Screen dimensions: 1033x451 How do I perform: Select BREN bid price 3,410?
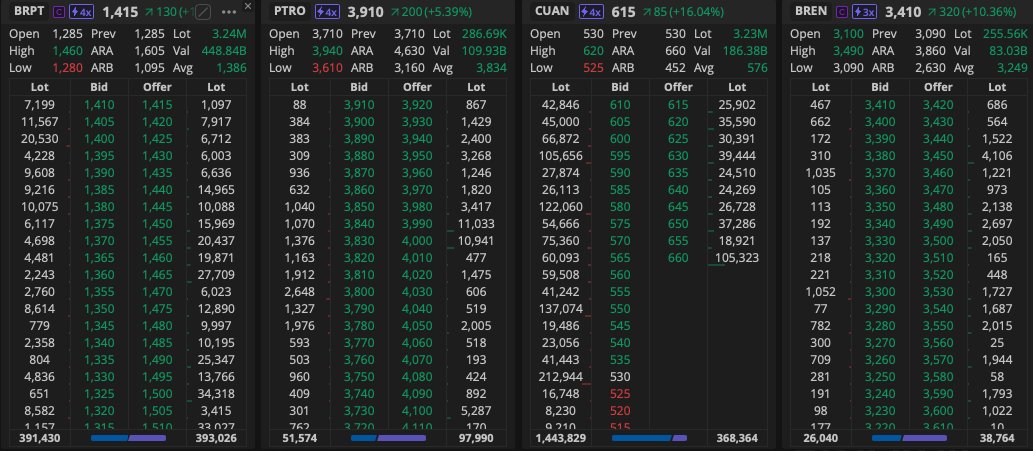click(x=879, y=105)
